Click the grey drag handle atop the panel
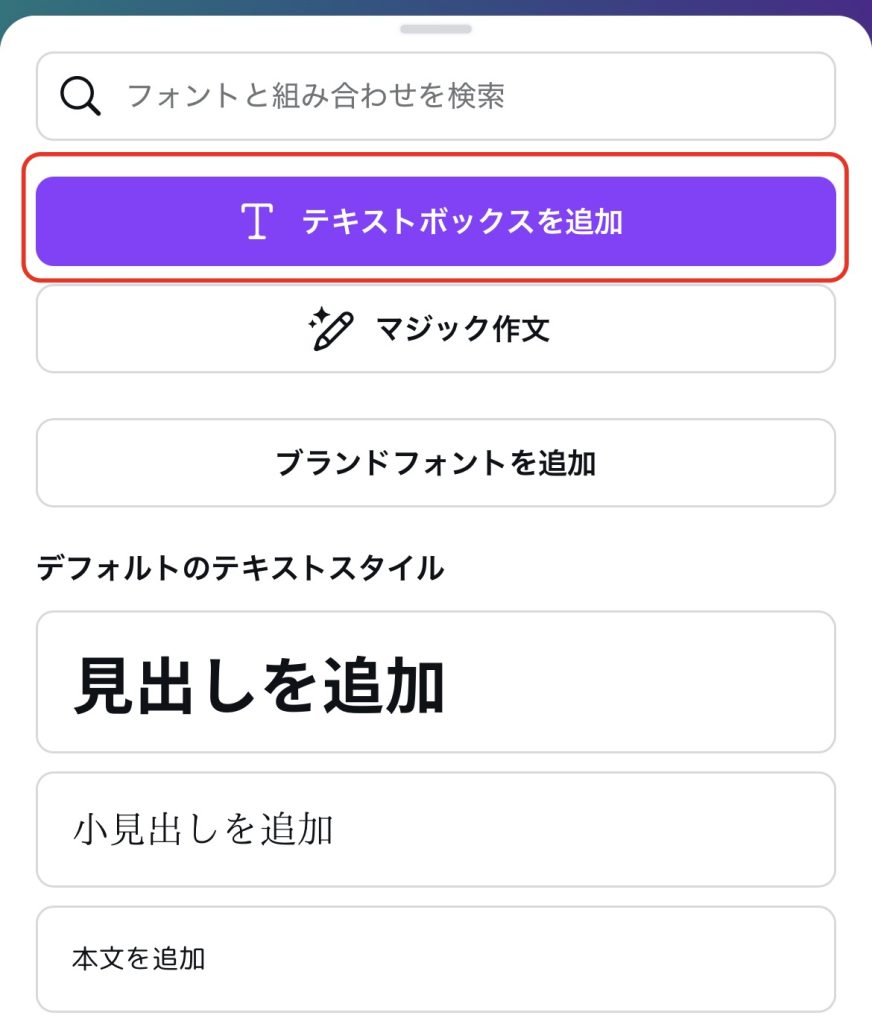872x1024 pixels. (x=436, y=29)
